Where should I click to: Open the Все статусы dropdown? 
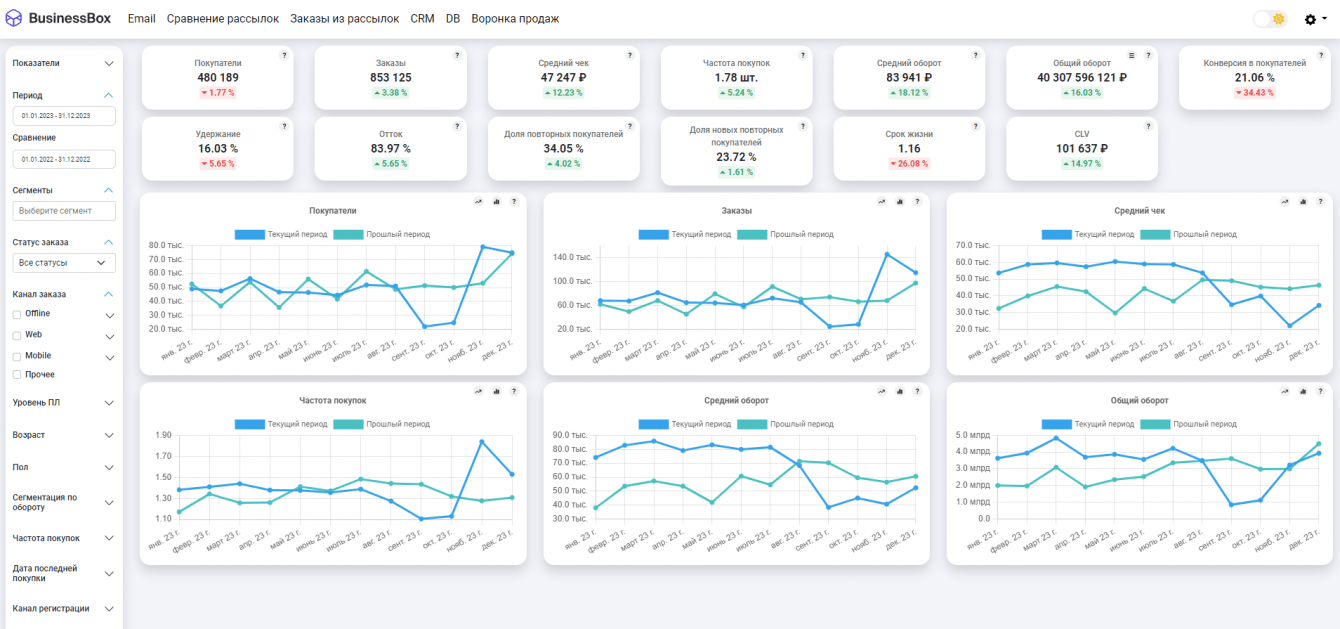point(64,263)
